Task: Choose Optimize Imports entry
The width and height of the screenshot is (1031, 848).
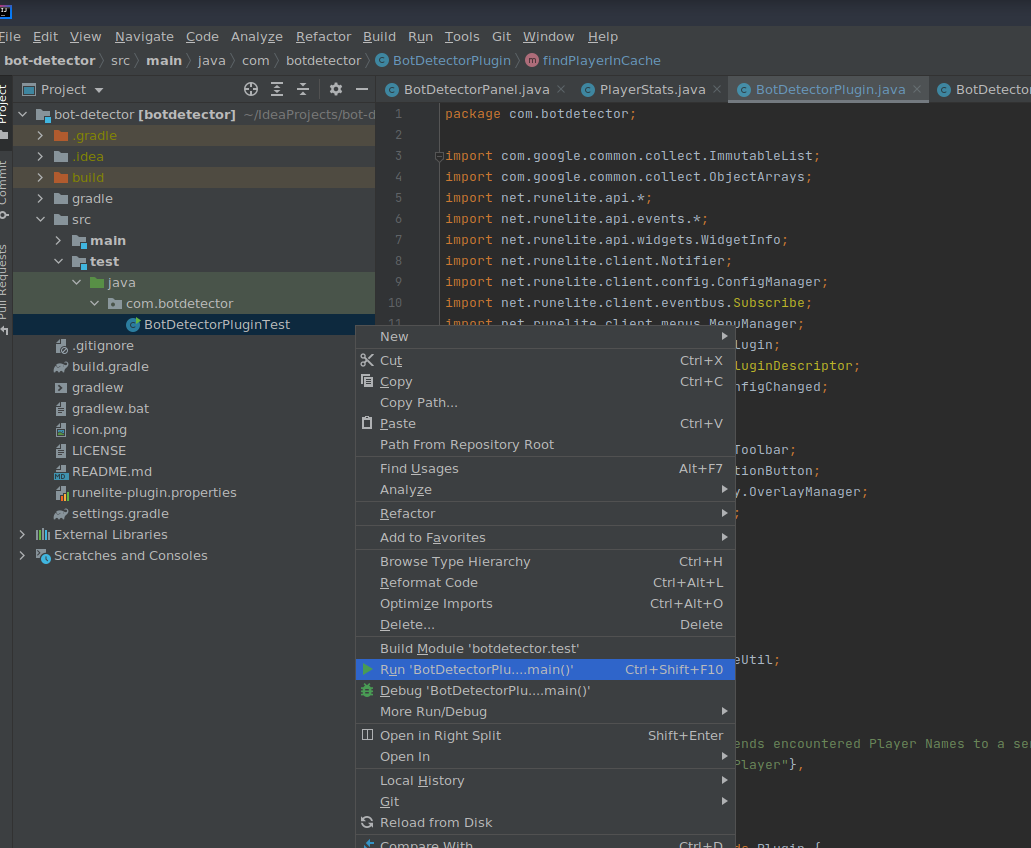Action: pos(545,603)
